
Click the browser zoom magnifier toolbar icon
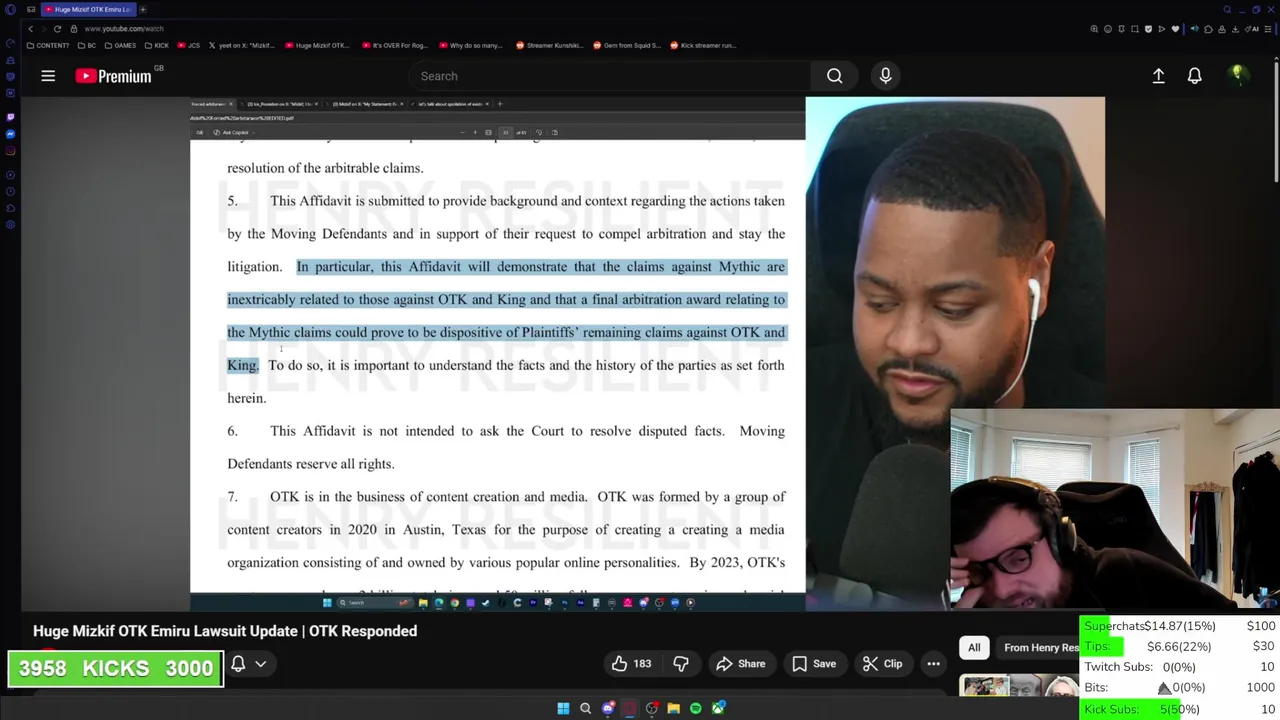[1094, 29]
